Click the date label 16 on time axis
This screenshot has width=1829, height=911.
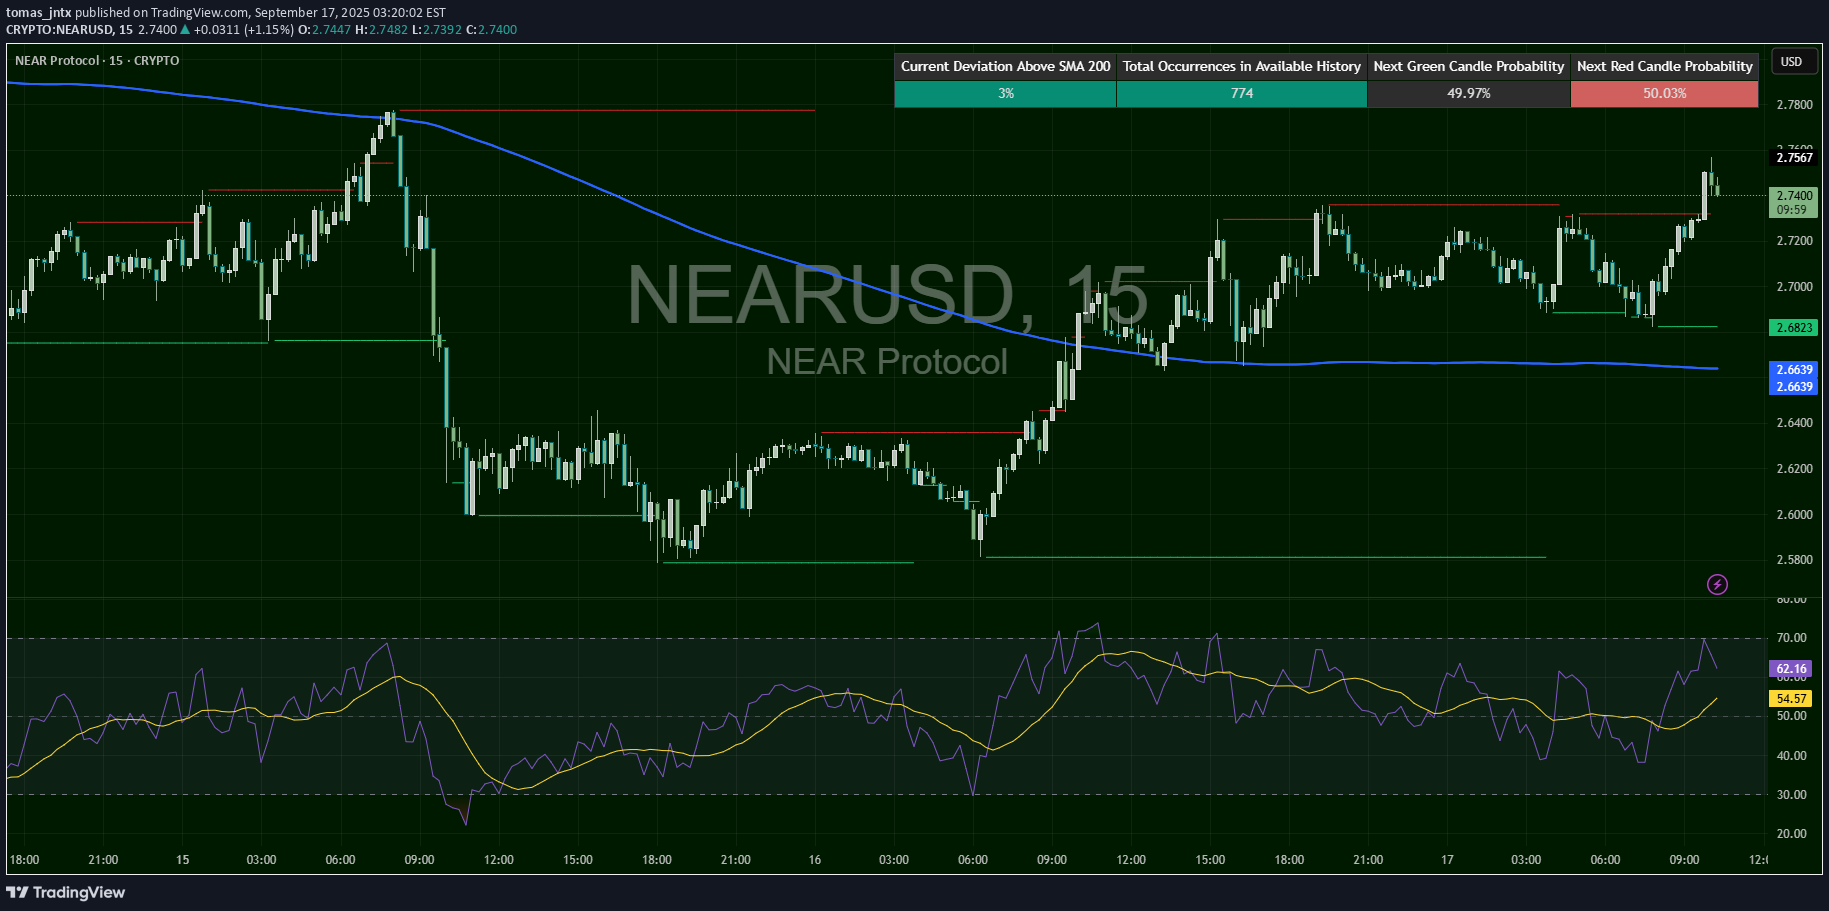[815, 860]
